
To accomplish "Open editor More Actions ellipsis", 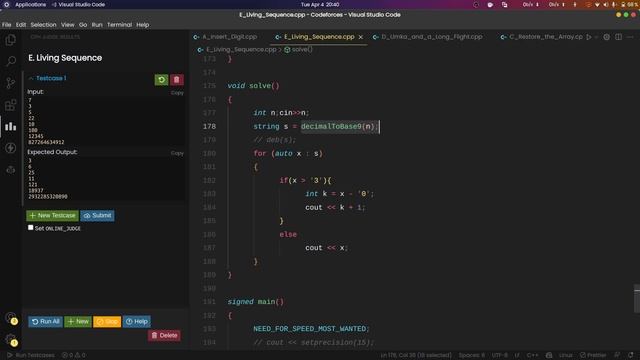I will (631, 37).
